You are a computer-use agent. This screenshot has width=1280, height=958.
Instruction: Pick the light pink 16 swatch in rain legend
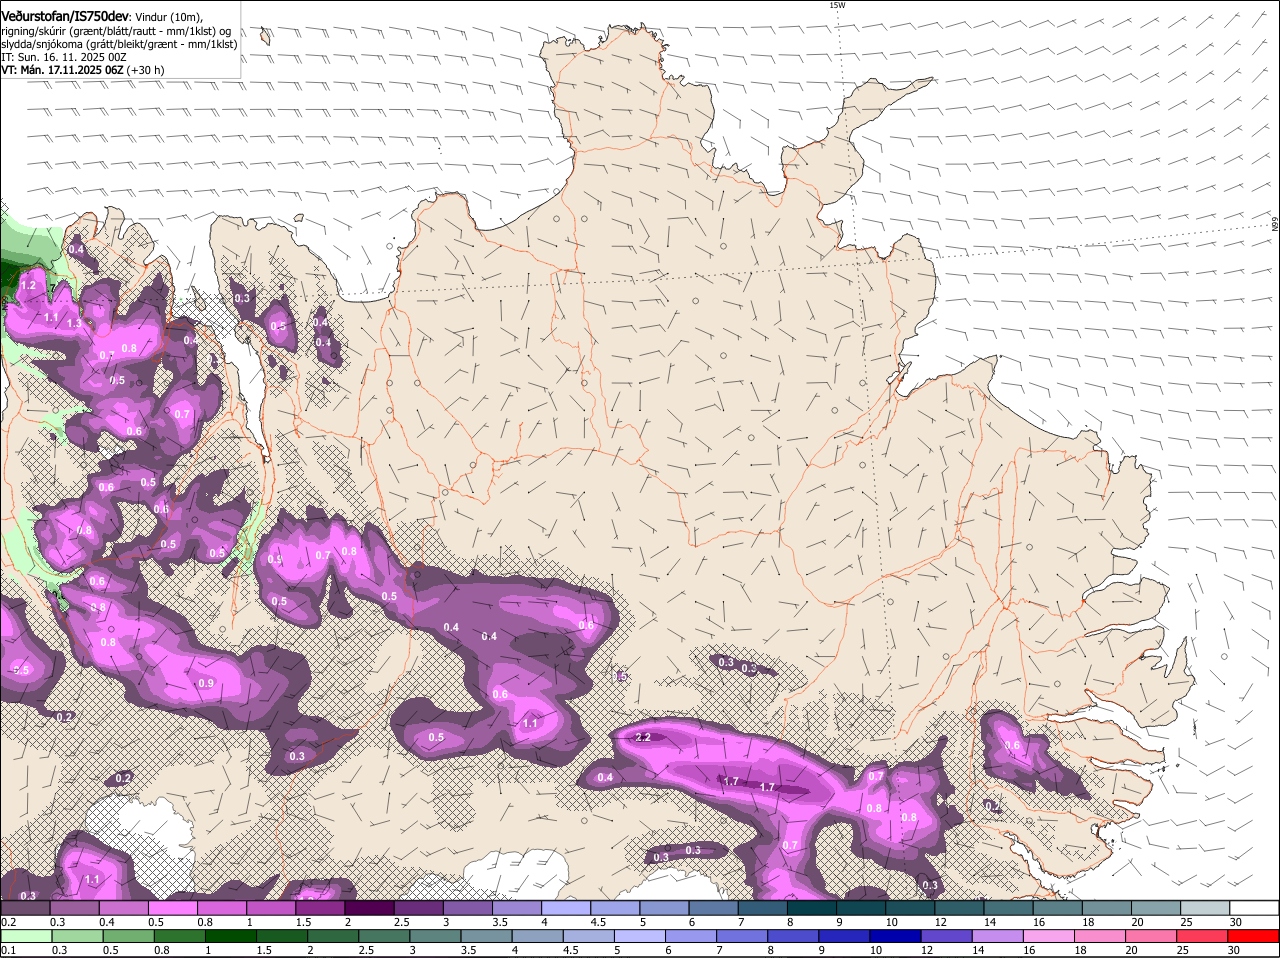pyautogui.click(x=1048, y=935)
